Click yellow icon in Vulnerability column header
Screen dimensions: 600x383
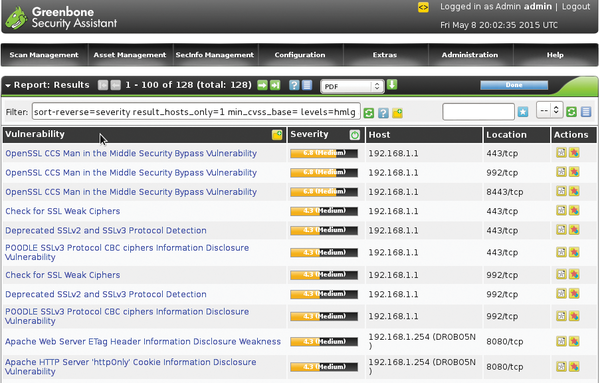(x=277, y=135)
